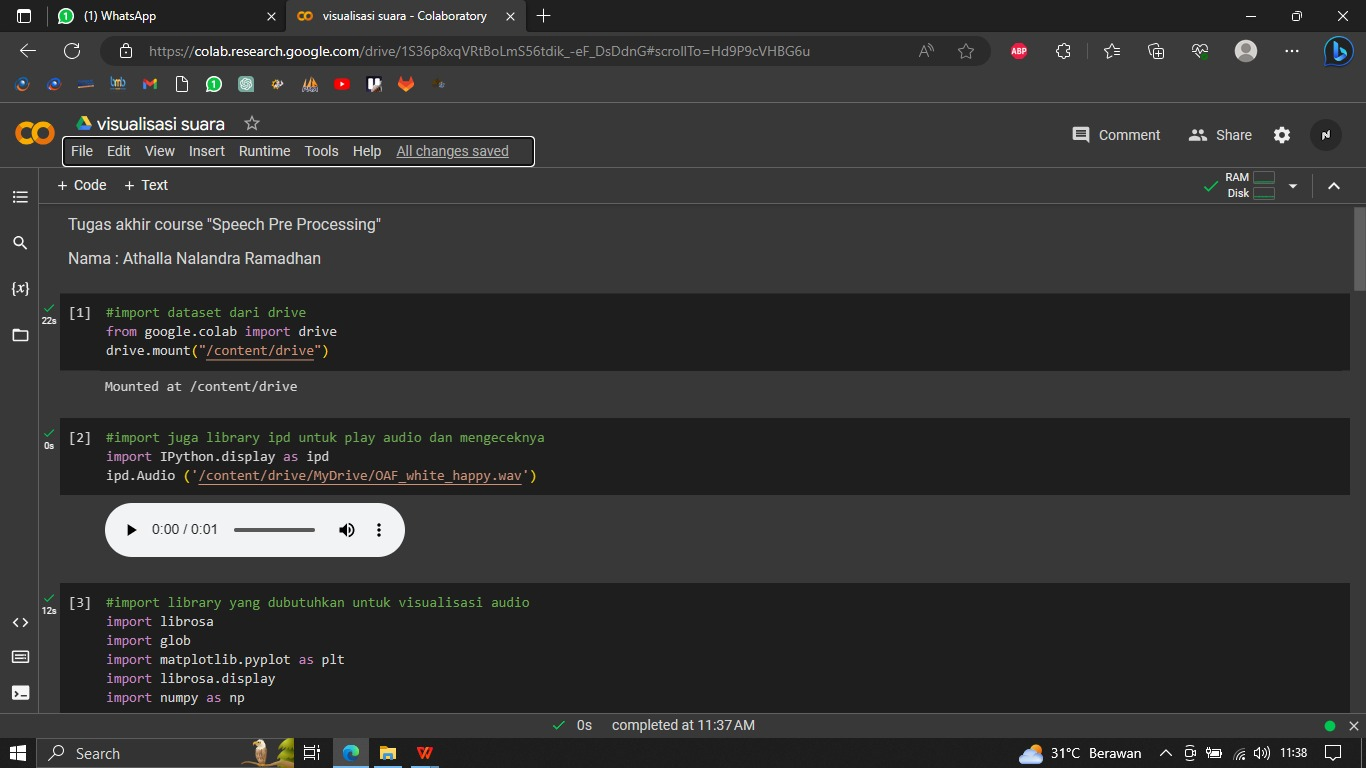Open the Edge profile icon
1366x768 pixels.
coord(1246,51)
